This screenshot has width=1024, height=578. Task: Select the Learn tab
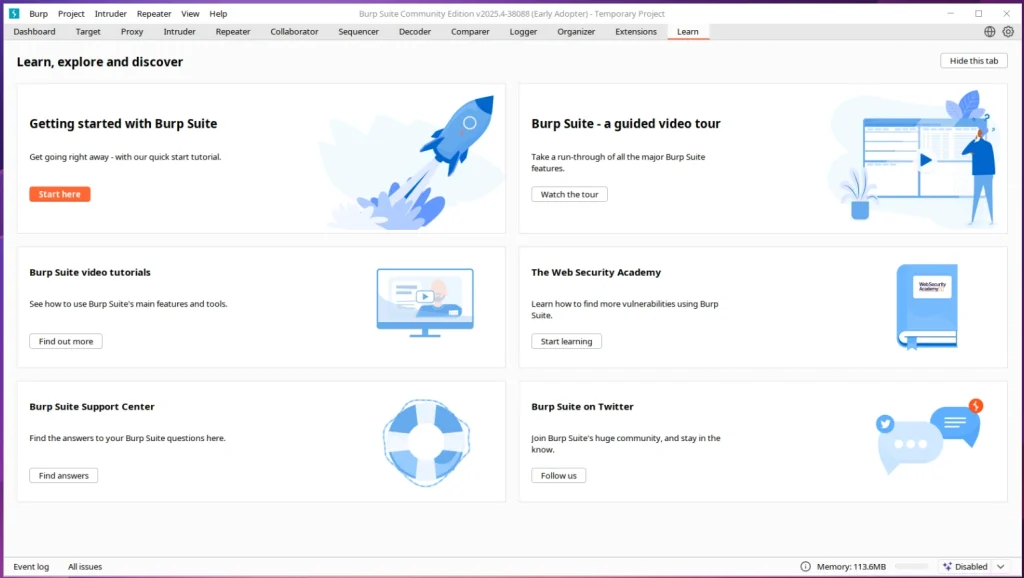tap(688, 31)
